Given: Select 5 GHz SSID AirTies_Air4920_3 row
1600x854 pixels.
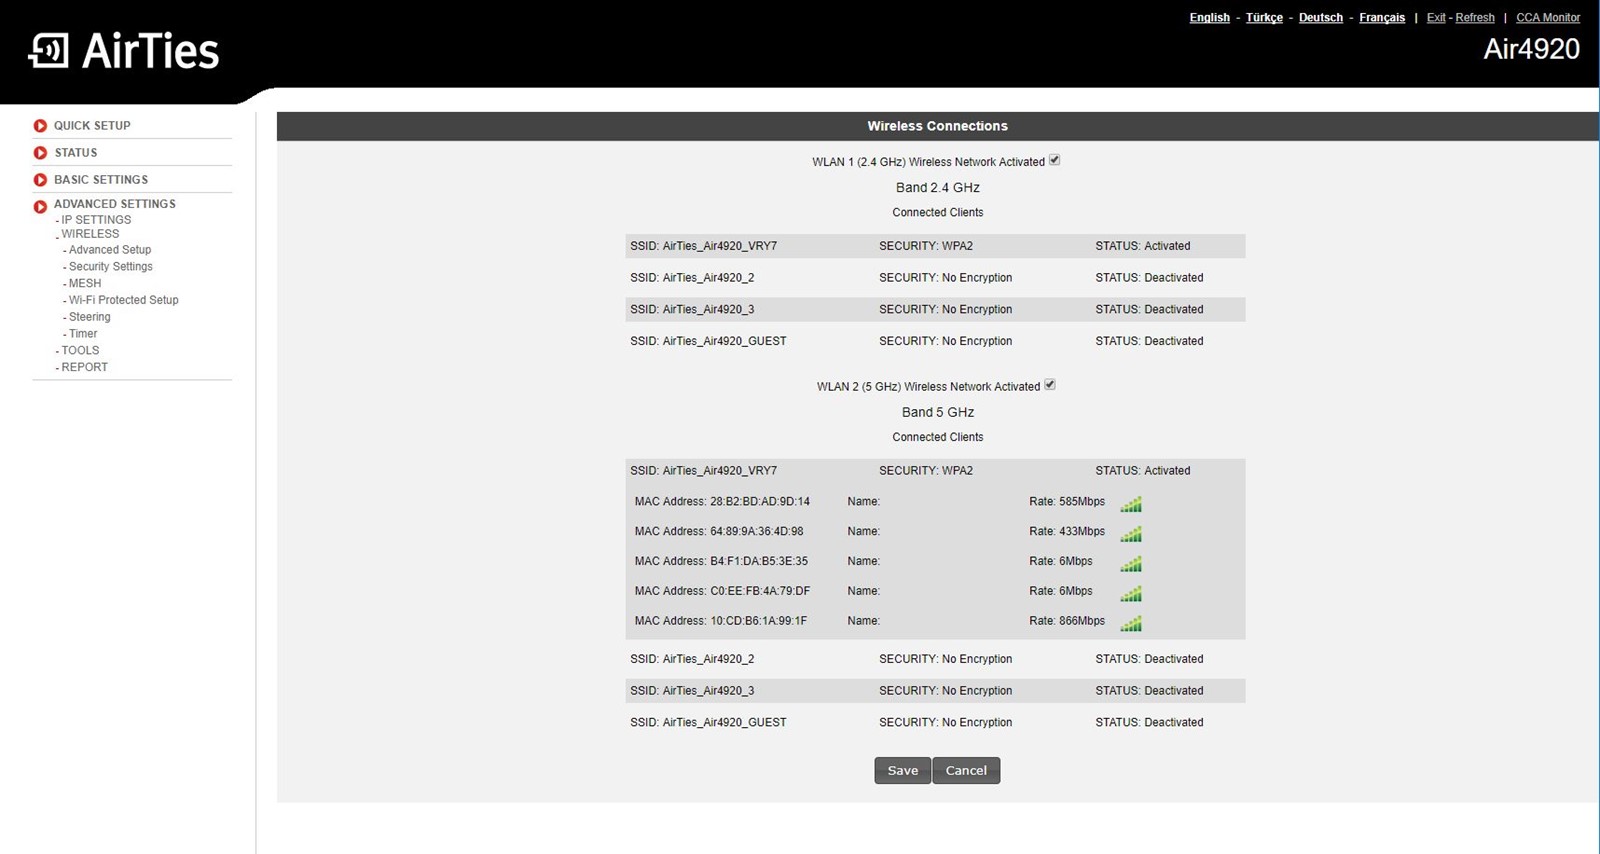Looking at the screenshot, I should click(x=935, y=691).
